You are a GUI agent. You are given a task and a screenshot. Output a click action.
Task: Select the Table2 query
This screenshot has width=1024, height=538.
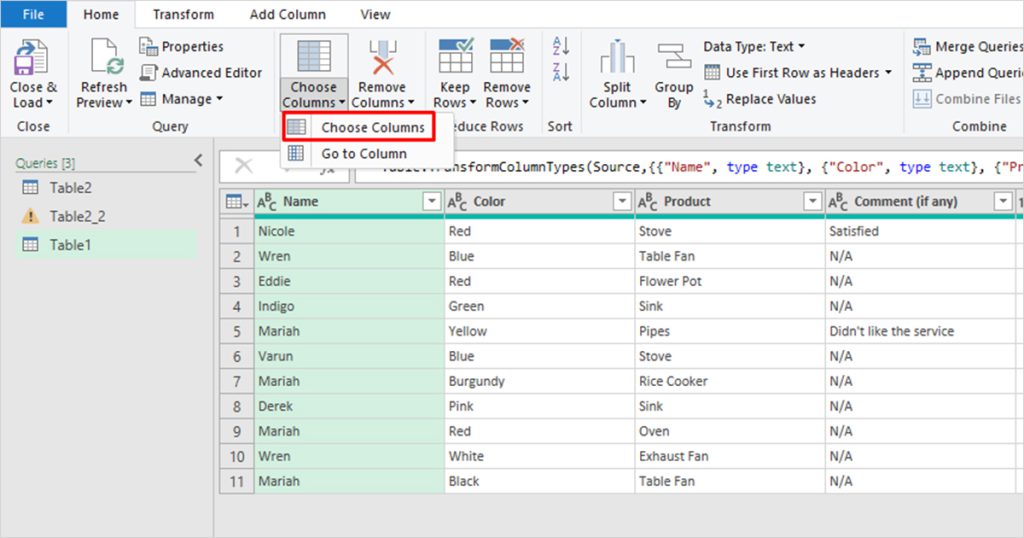tap(106, 188)
